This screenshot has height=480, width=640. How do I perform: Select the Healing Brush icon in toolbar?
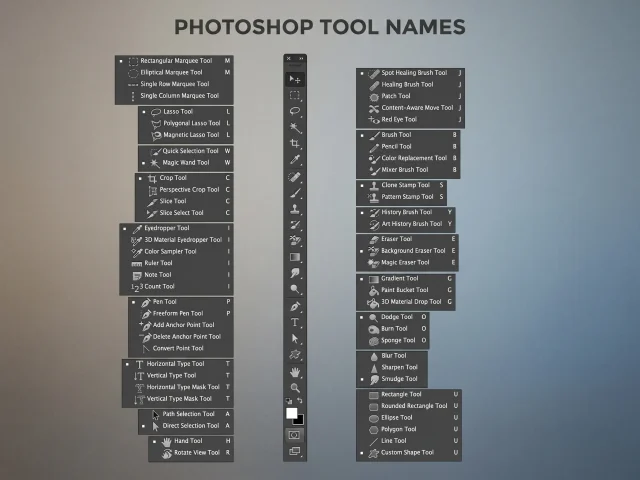click(295, 177)
